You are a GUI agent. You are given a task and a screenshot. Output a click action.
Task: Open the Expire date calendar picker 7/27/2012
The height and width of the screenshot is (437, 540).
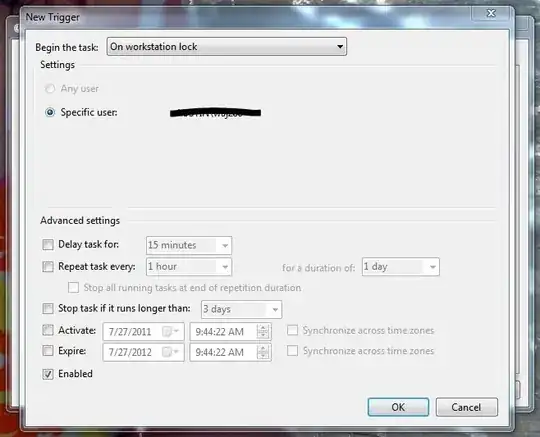170,352
